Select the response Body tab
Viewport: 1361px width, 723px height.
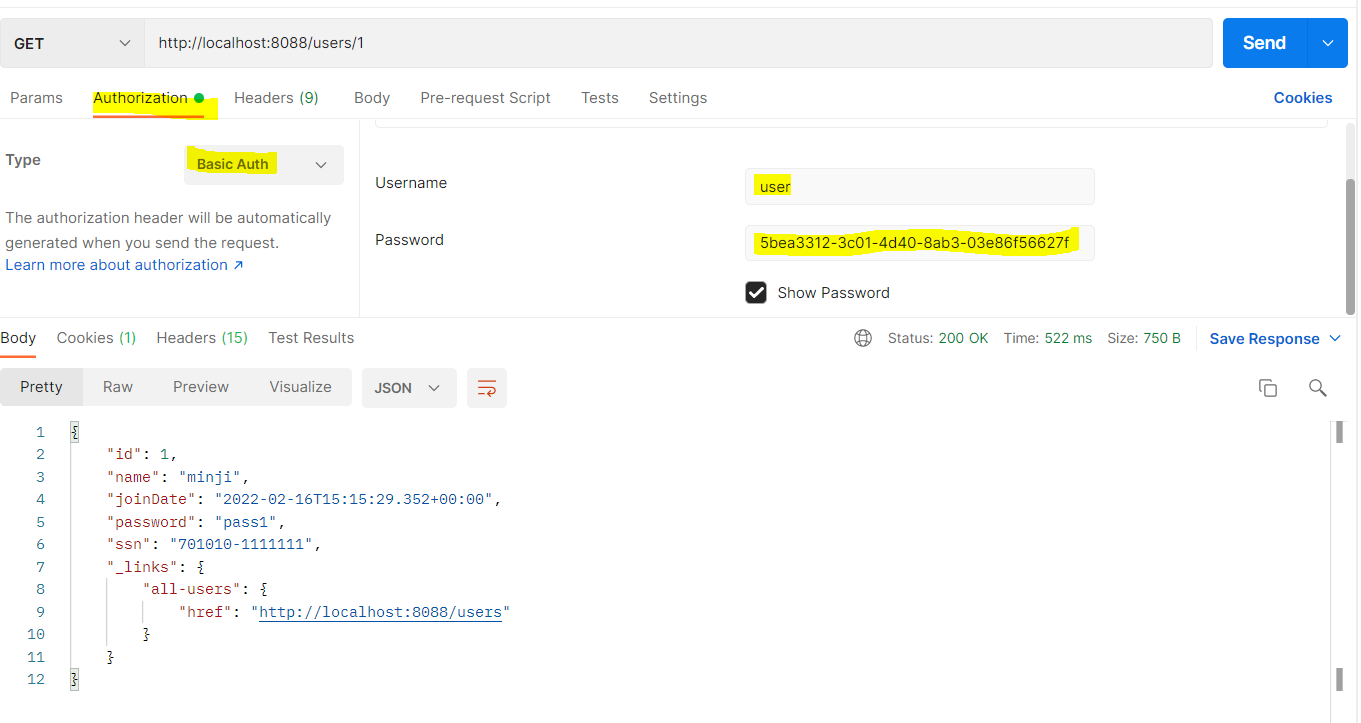(18, 338)
